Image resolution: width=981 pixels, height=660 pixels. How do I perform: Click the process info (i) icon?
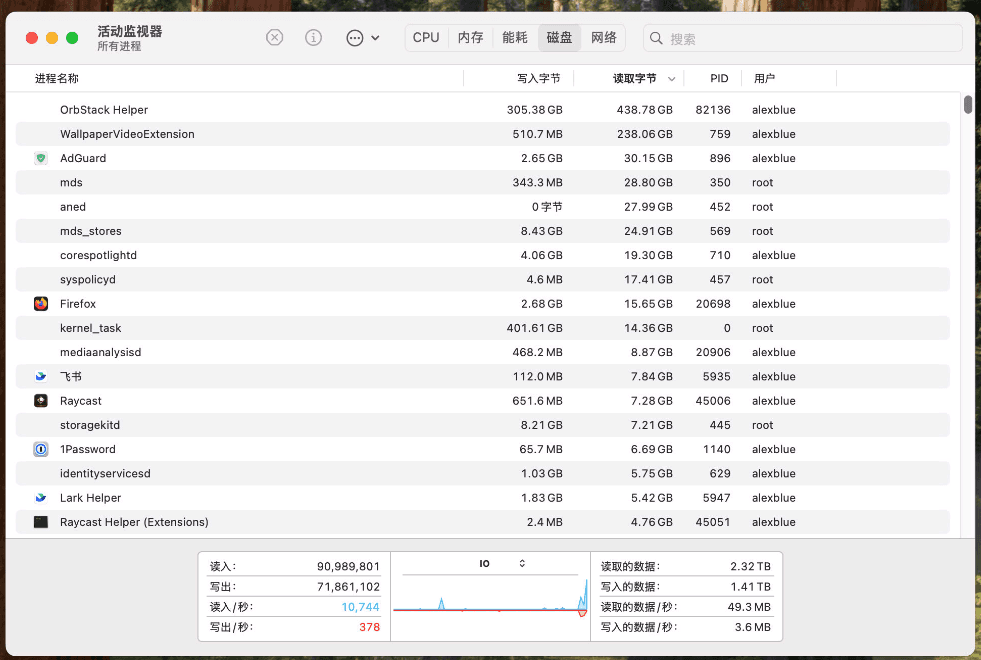click(x=314, y=38)
